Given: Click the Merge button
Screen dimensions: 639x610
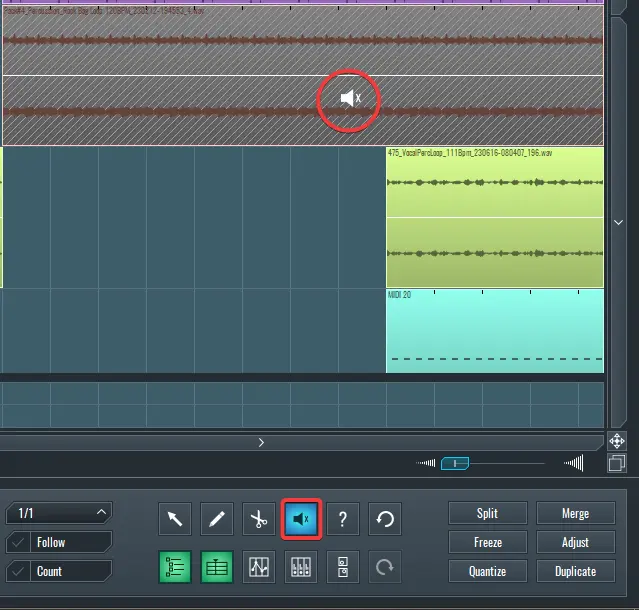Looking at the screenshot, I should [575, 513].
